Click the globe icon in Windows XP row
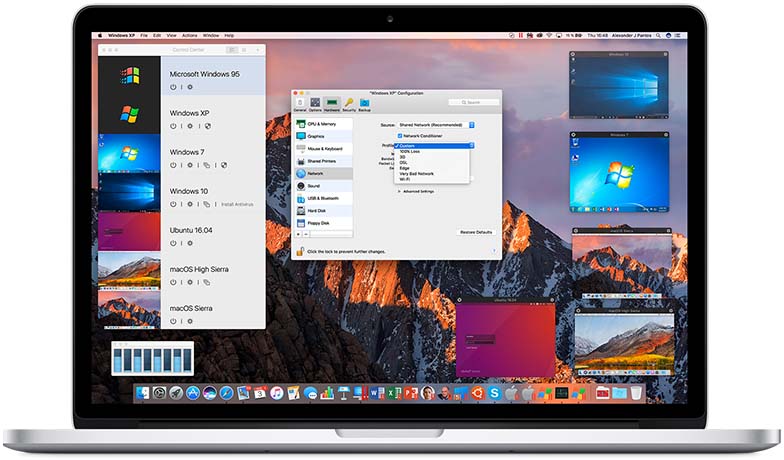Image resolution: width=784 pixels, height=460 pixels. (208, 126)
